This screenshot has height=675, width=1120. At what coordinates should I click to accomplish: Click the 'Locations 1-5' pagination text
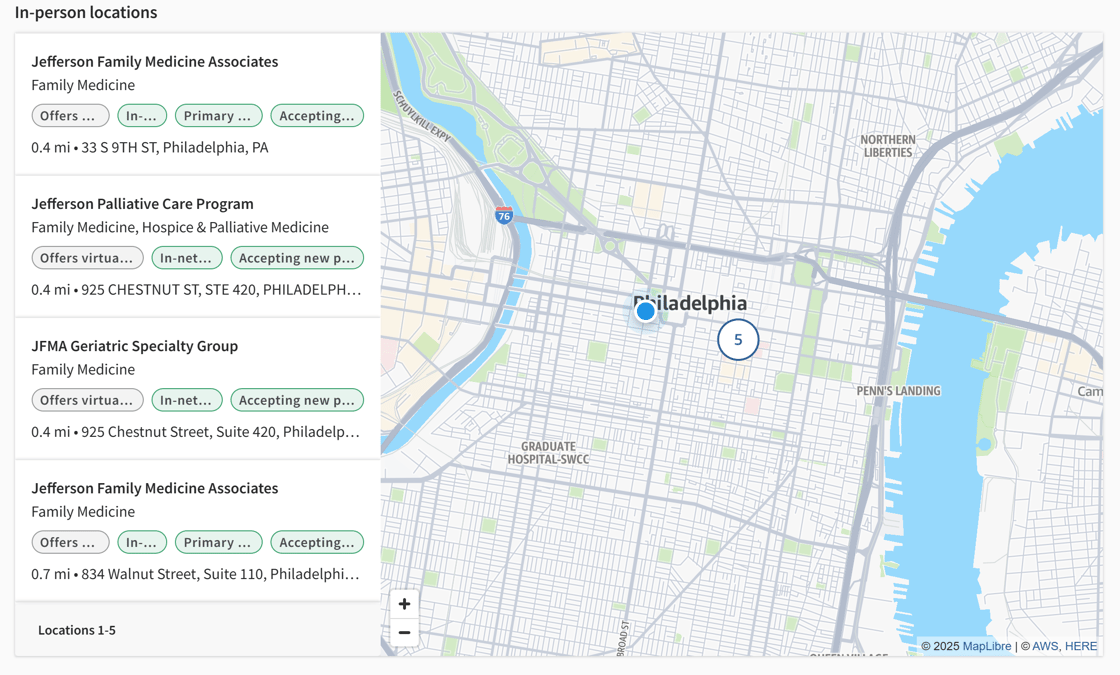[x=76, y=630]
